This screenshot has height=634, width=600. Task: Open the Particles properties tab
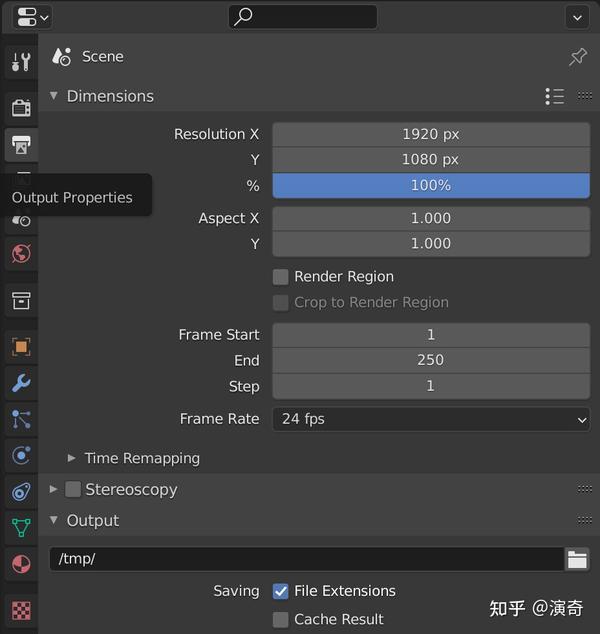(20, 419)
